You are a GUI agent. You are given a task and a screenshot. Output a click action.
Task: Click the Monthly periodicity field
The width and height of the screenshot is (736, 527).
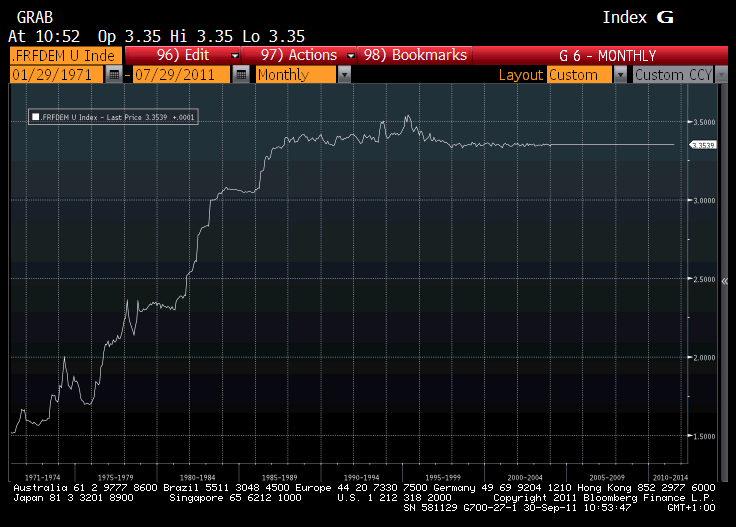point(296,75)
